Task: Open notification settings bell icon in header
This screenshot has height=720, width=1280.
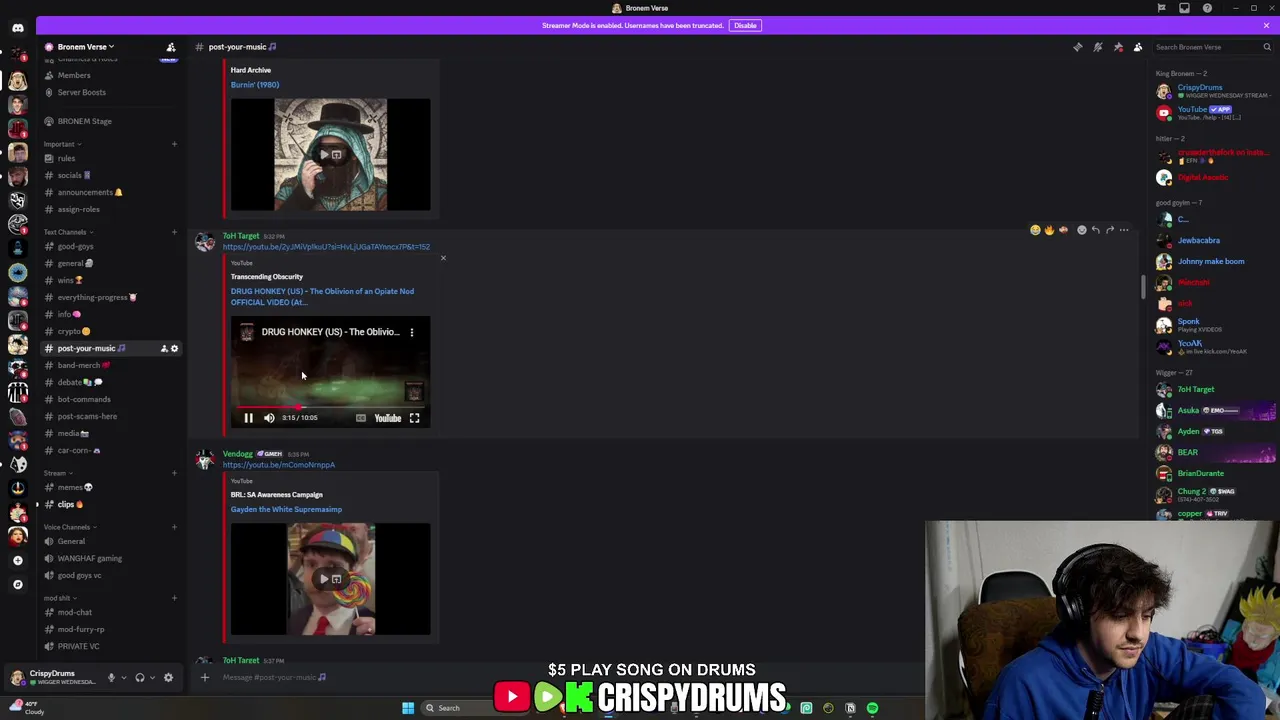Action: 1097,47
